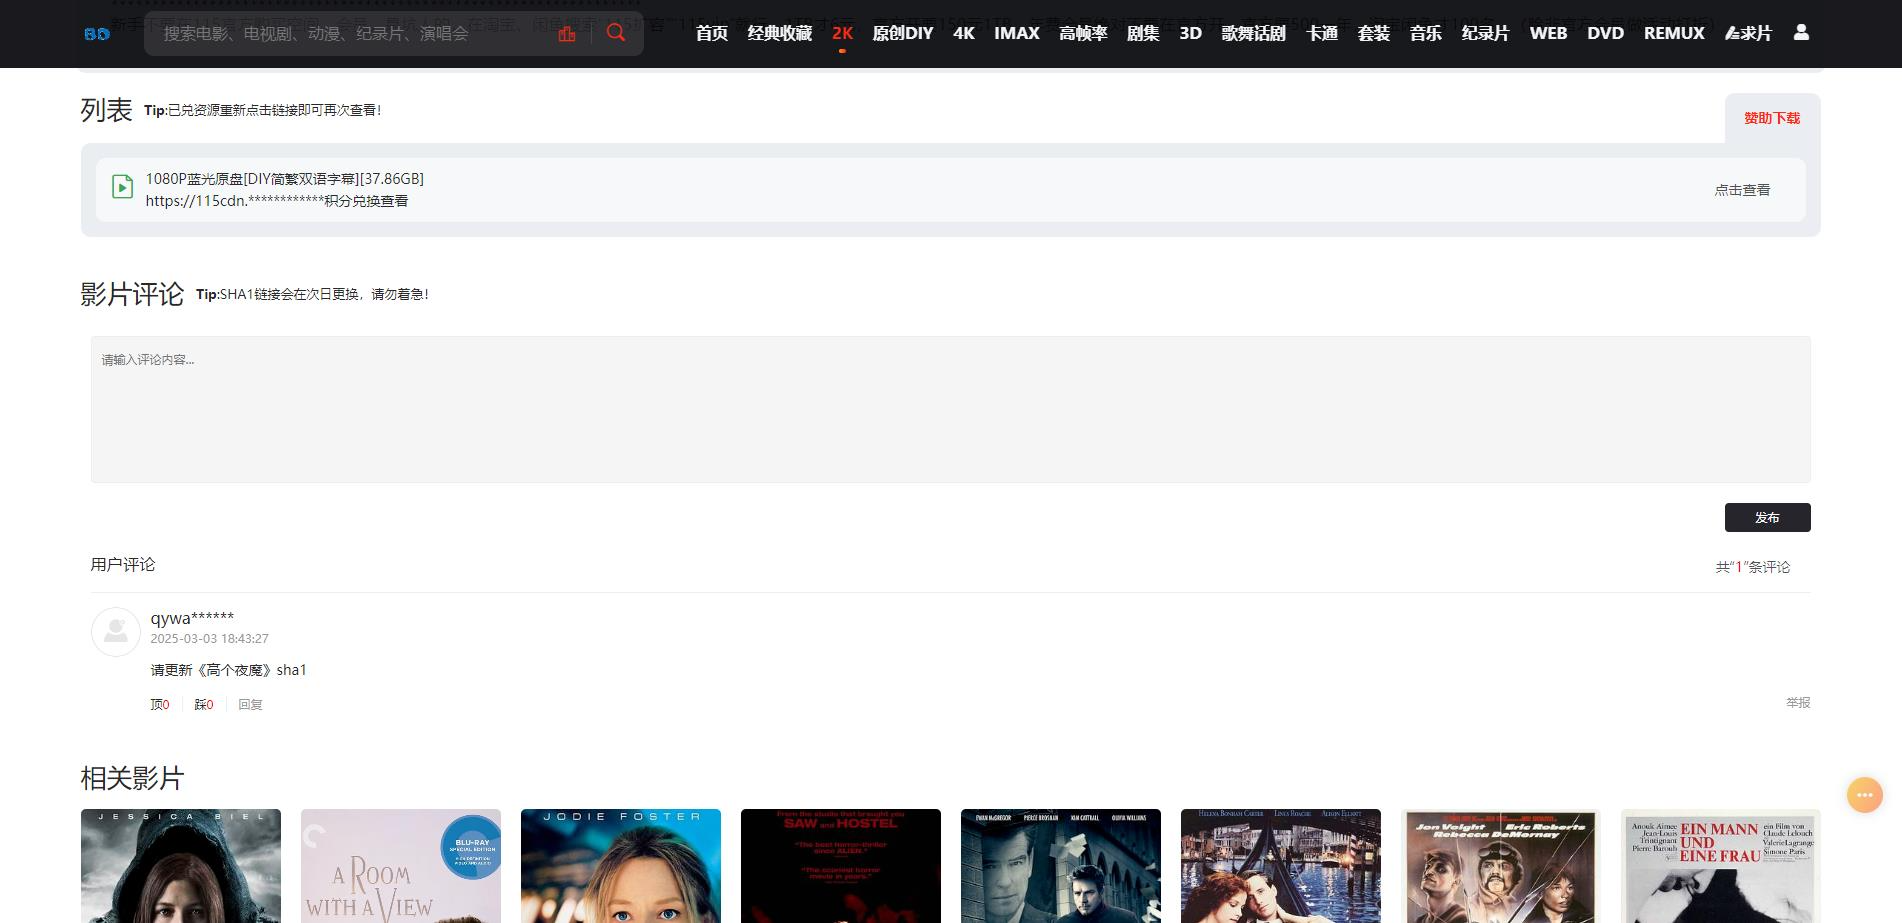The image size is (1902, 923).
Task: Report the comment via 举报
Action: (x=1798, y=703)
